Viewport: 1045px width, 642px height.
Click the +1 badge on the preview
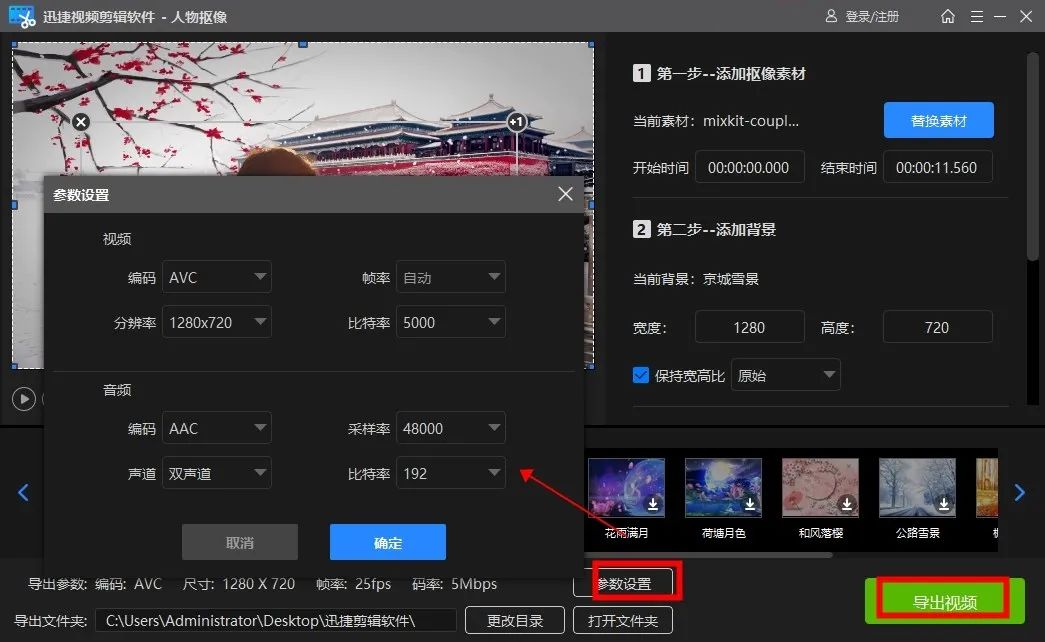[x=517, y=121]
